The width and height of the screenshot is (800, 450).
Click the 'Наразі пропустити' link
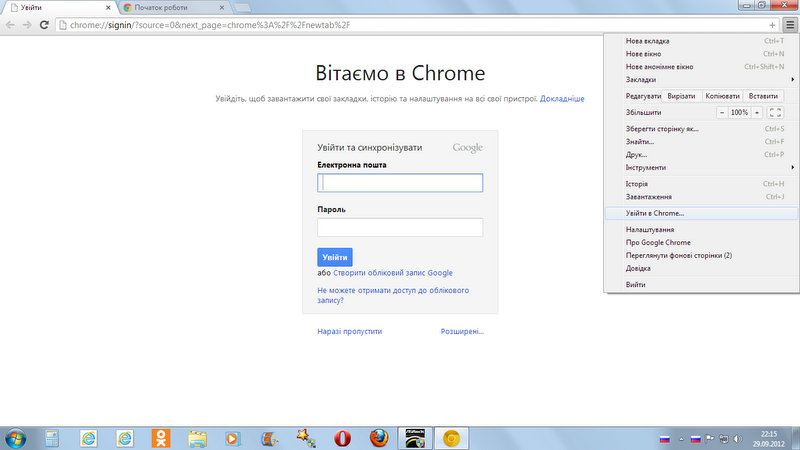pyautogui.click(x=349, y=331)
